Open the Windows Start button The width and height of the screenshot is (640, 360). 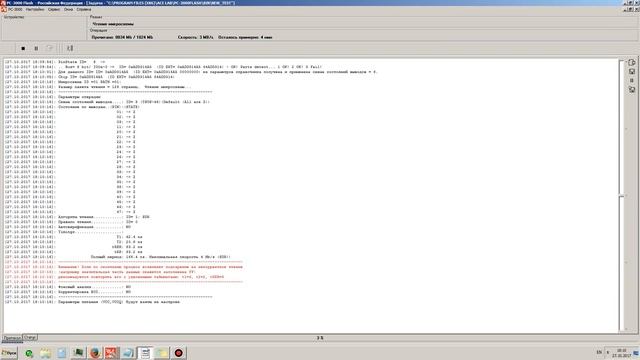point(9,353)
